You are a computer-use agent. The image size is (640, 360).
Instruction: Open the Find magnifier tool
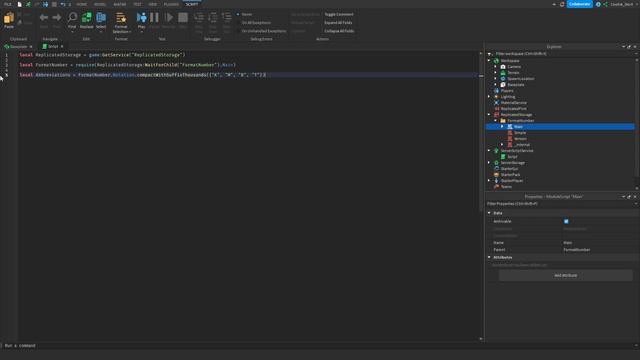click(x=72, y=17)
